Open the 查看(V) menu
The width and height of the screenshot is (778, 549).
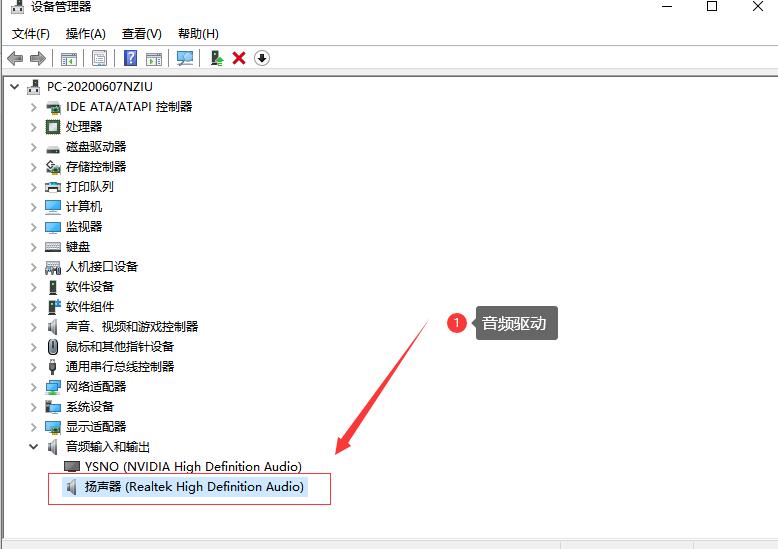click(141, 34)
